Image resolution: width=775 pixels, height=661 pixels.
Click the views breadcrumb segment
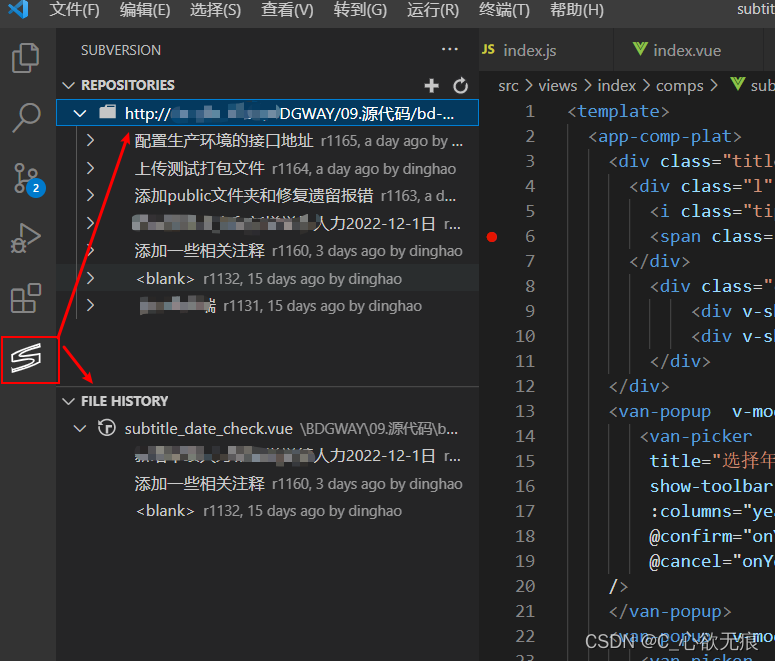(558, 86)
